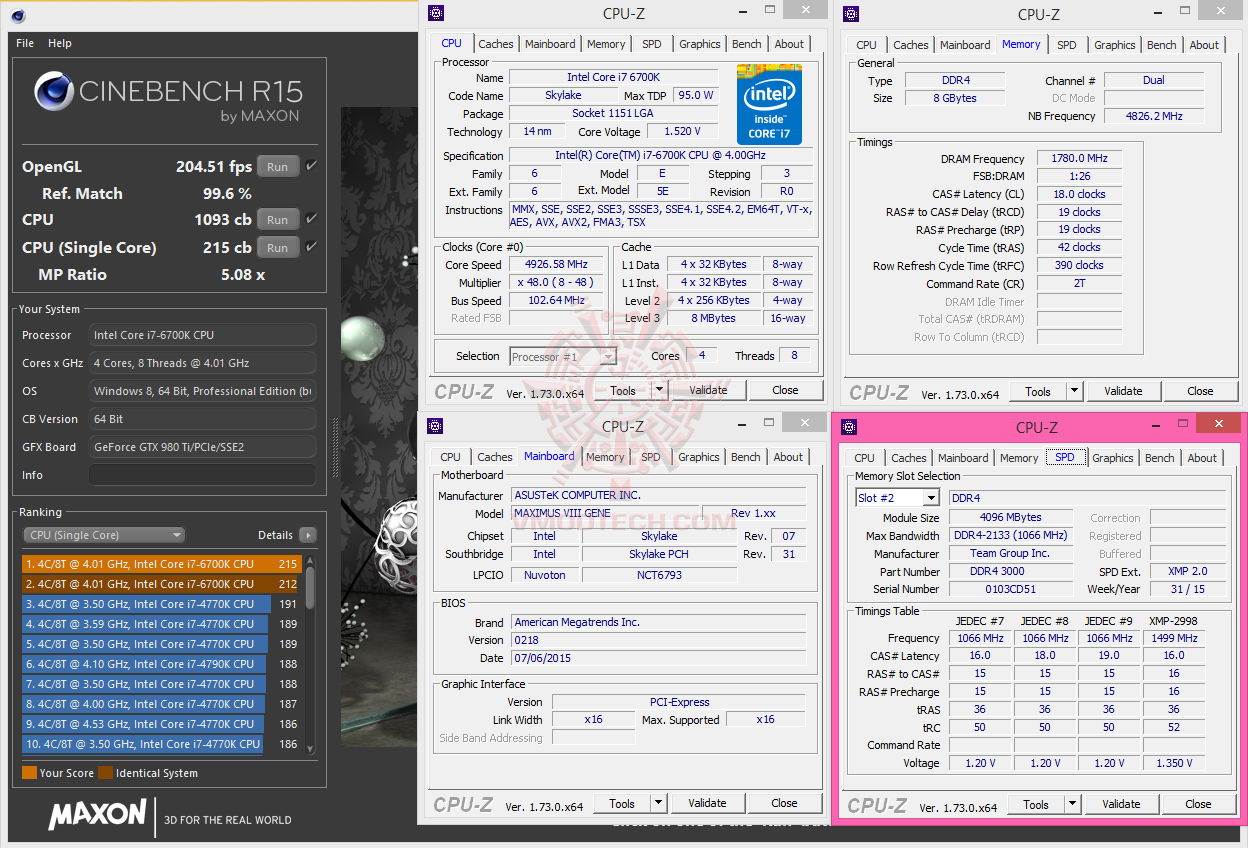Image resolution: width=1248 pixels, height=848 pixels.
Task: Click the CPU-Z icon of the Timings window
Action: point(850,13)
